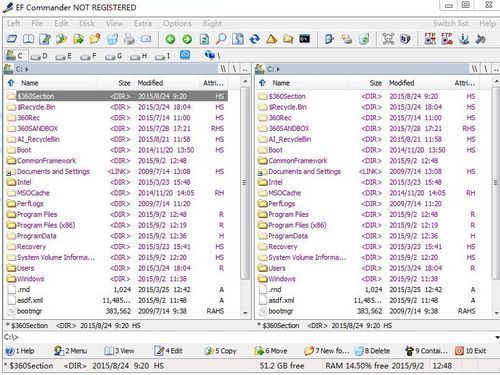This screenshot has height=375, width=500.
Task: Click the 10 Exit function button
Action: coord(471,351)
